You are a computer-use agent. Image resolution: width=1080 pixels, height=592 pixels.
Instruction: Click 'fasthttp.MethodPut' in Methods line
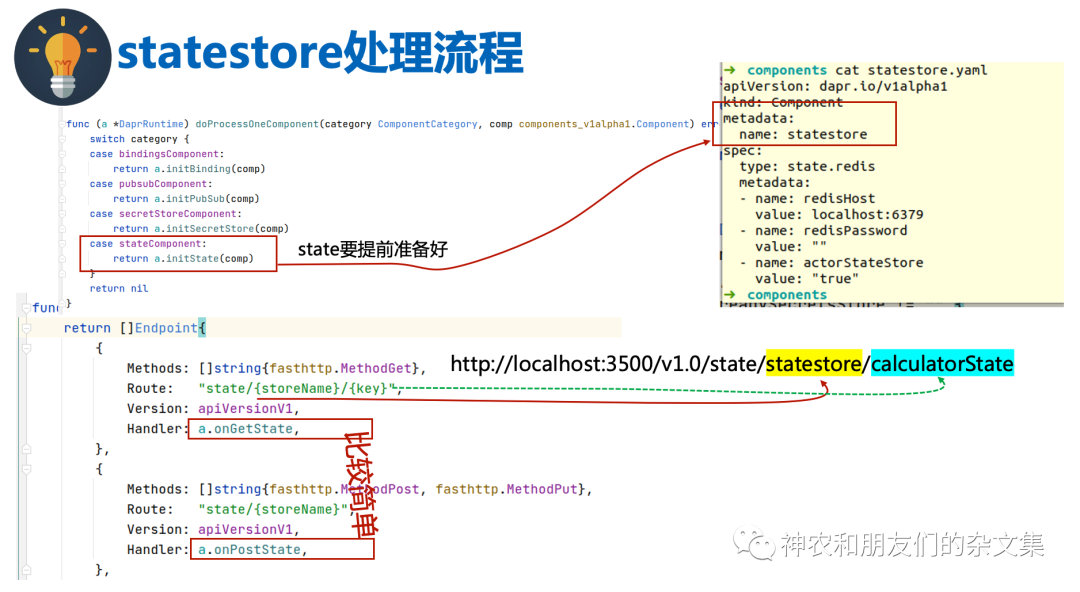click(506, 489)
